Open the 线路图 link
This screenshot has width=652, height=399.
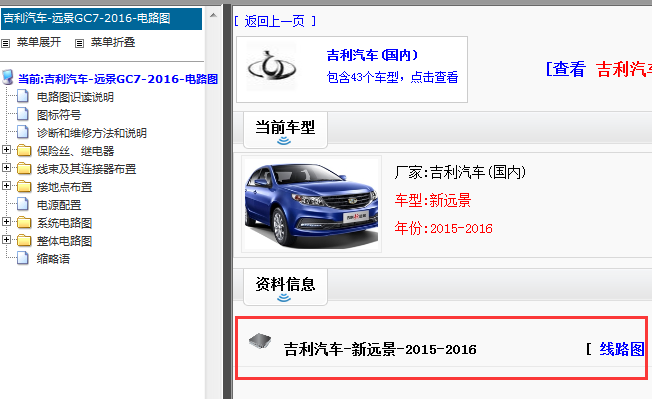(x=622, y=349)
